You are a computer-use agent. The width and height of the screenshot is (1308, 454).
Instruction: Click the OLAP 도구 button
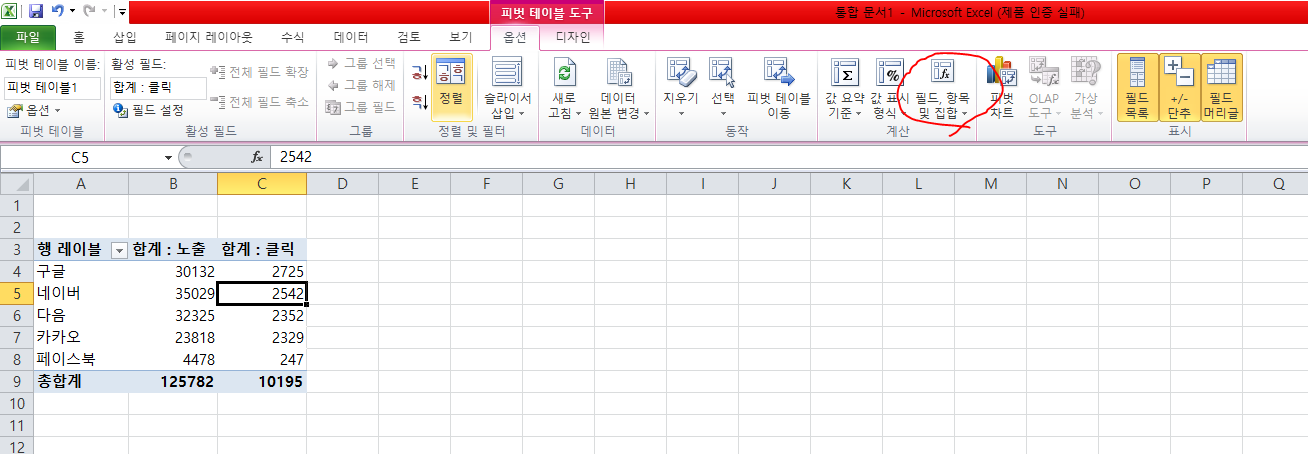click(1044, 88)
